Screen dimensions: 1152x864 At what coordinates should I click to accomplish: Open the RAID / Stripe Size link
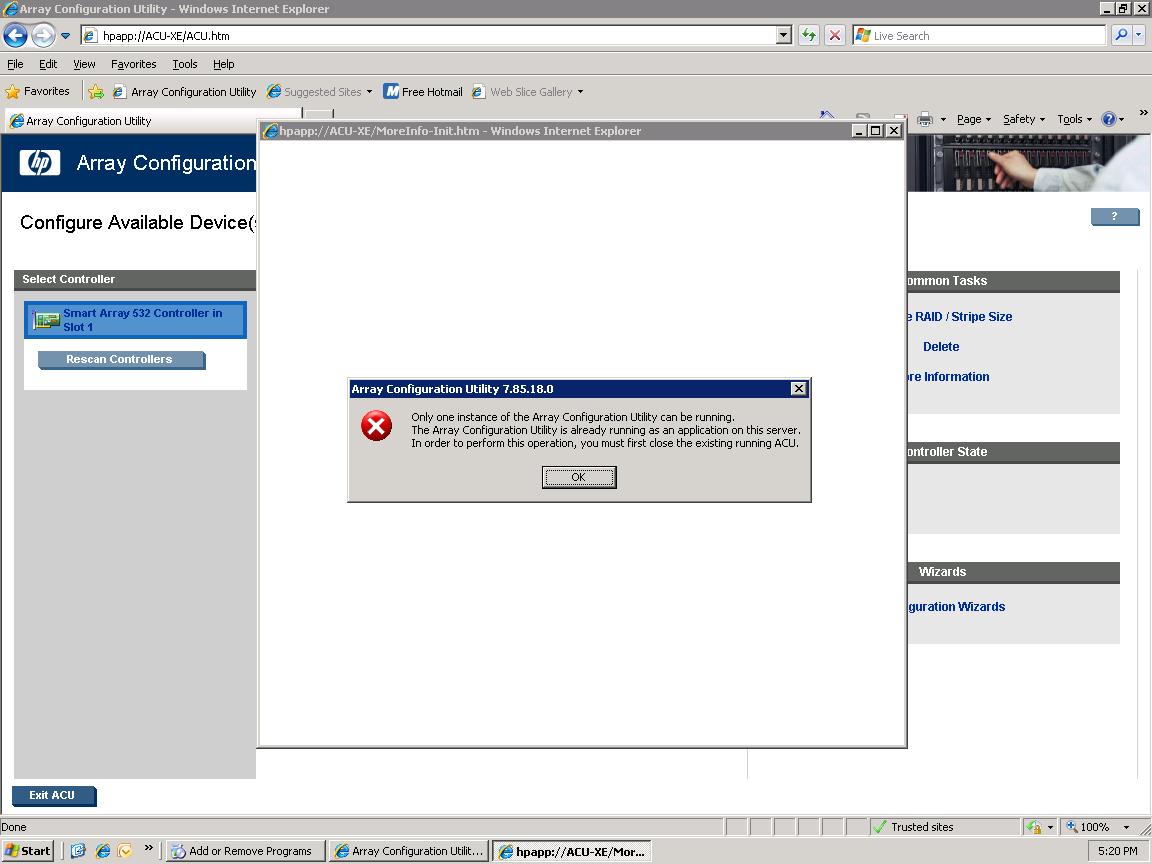pyautogui.click(x=959, y=317)
